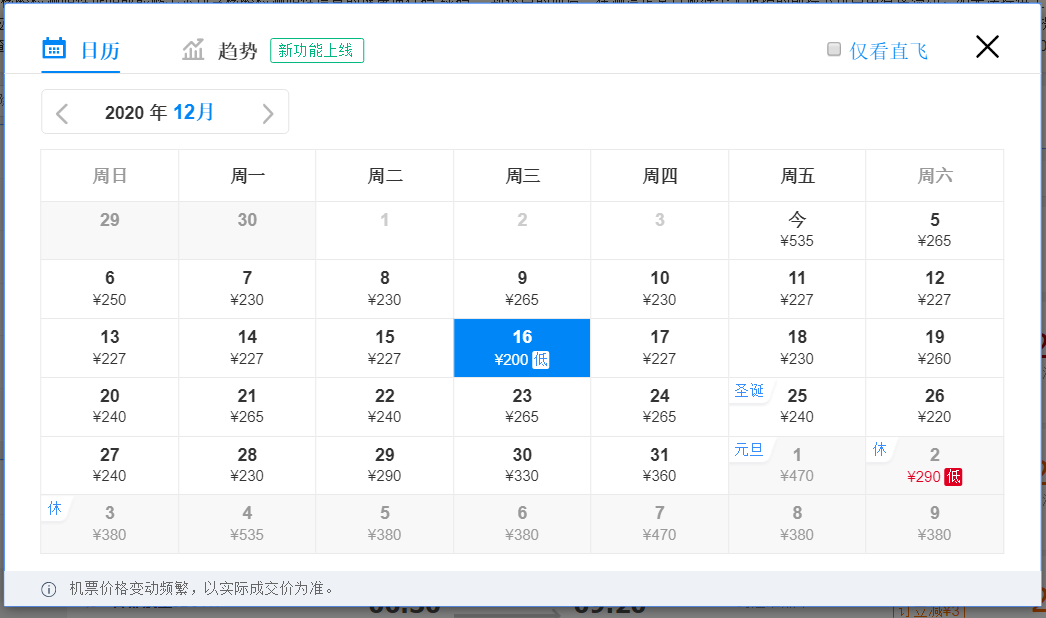Enable the 仅看直飞 checkbox
1046x618 pixels.
pyautogui.click(x=834, y=49)
